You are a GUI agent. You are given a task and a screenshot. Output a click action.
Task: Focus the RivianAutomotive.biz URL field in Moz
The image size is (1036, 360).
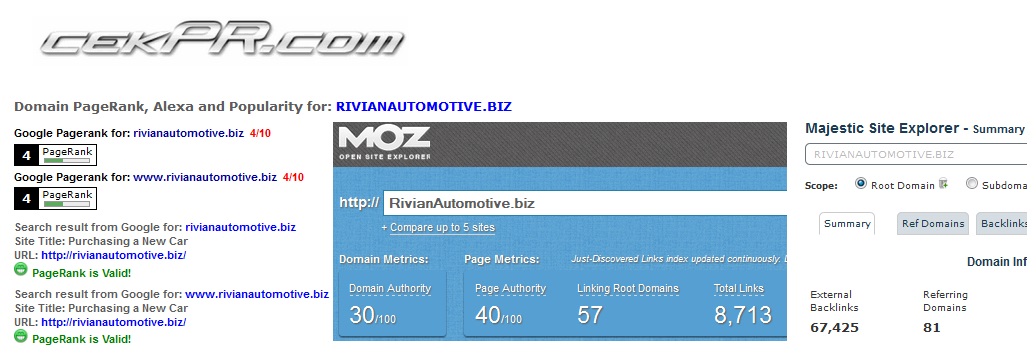(585, 203)
